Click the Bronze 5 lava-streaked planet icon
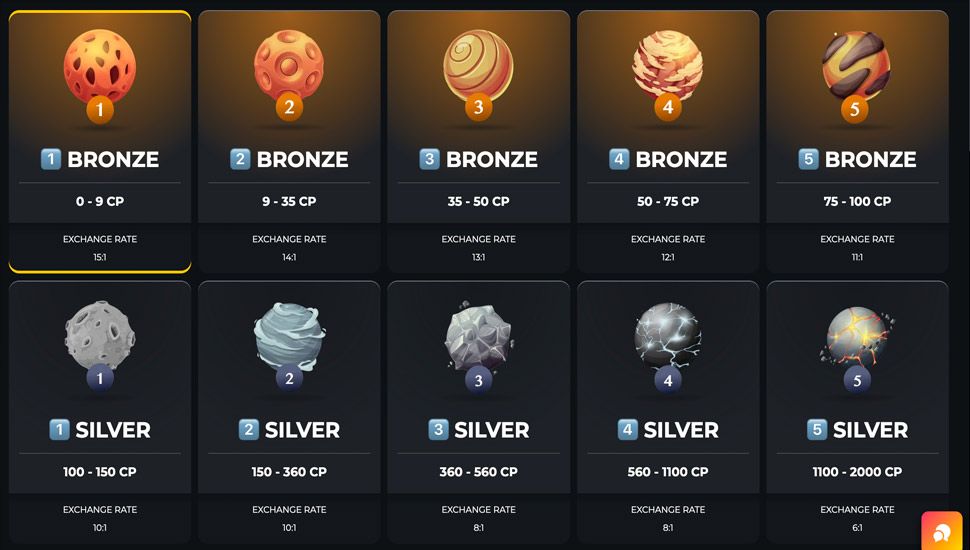Viewport: 970px width, 550px height. pyautogui.click(x=856, y=66)
